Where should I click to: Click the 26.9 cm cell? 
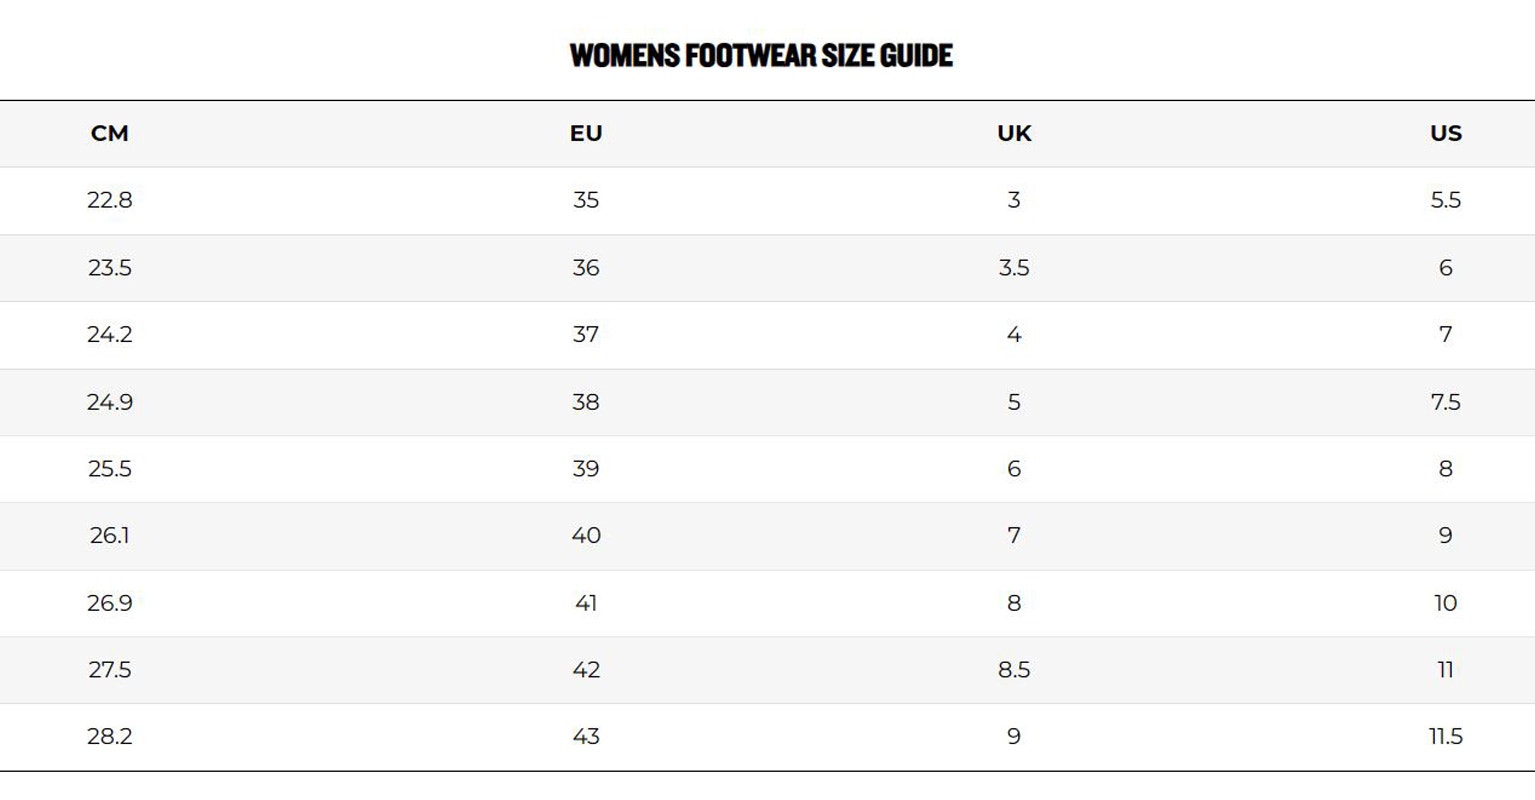click(110, 603)
